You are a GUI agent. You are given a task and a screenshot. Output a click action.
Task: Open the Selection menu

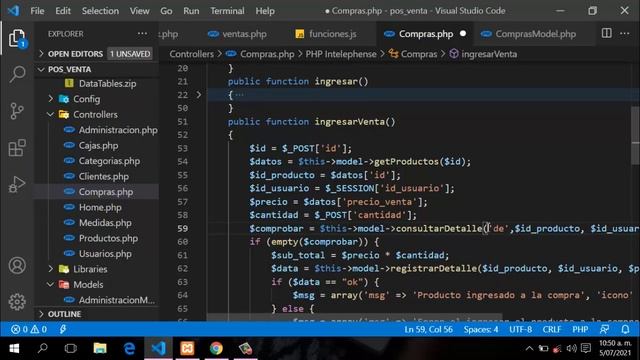[100, 11]
